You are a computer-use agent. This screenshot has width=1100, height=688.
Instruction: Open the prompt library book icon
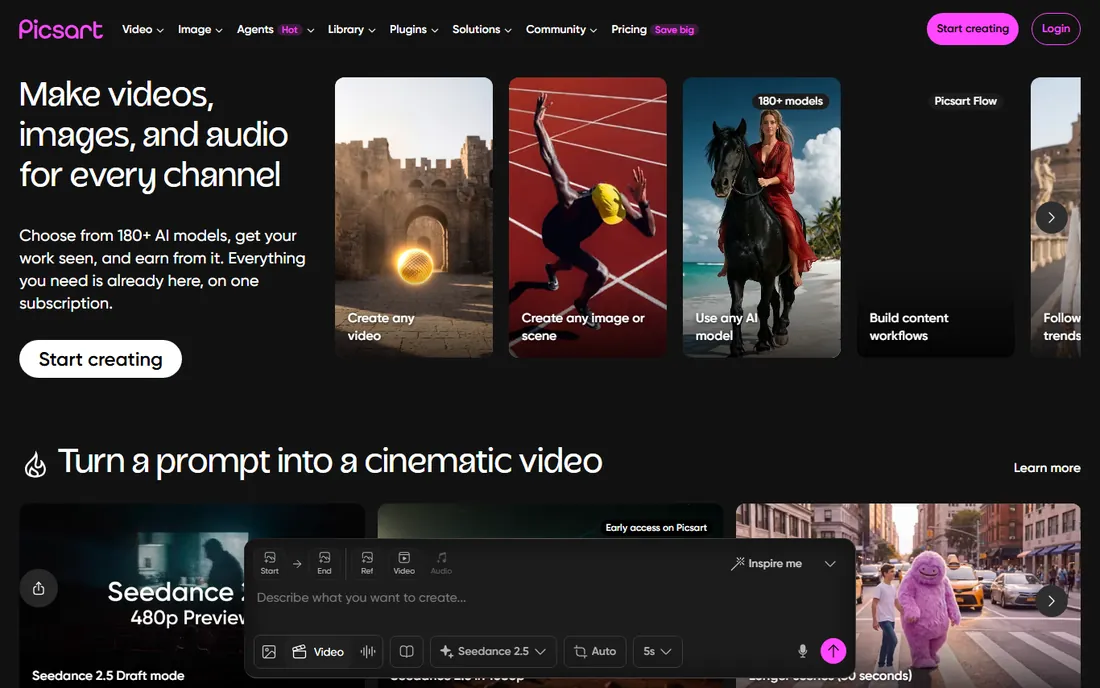[x=406, y=652]
